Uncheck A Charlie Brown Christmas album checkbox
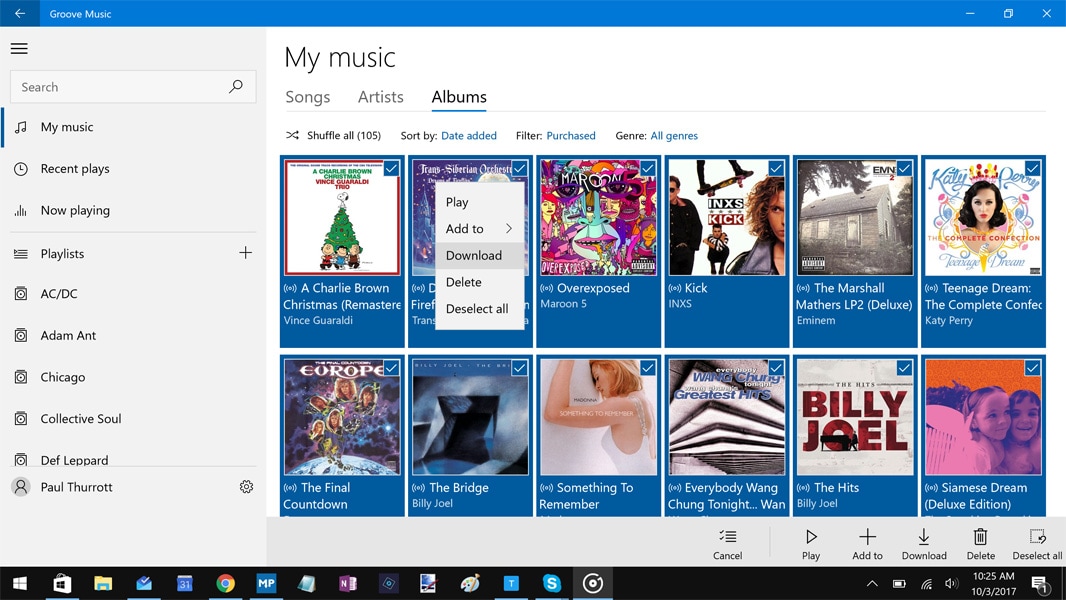The height and width of the screenshot is (600, 1066). (392, 168)
